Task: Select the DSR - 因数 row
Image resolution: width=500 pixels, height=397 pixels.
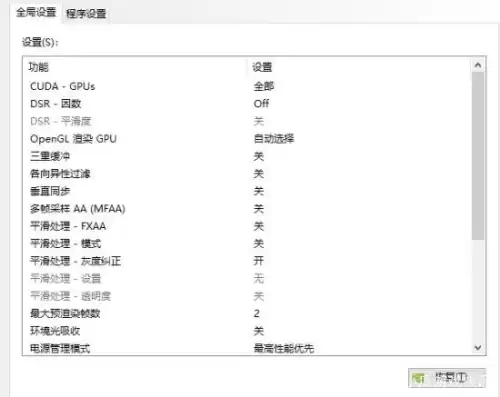Action: click(247, 104)
